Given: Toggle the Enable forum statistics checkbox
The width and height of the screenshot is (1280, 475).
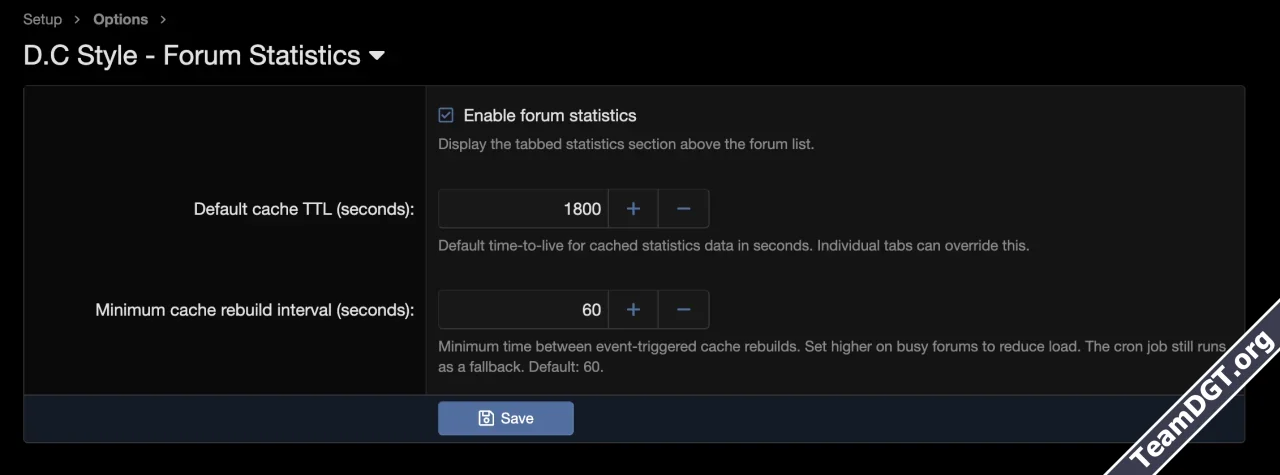Looking at the screenshot, I should tap(446, 115).
